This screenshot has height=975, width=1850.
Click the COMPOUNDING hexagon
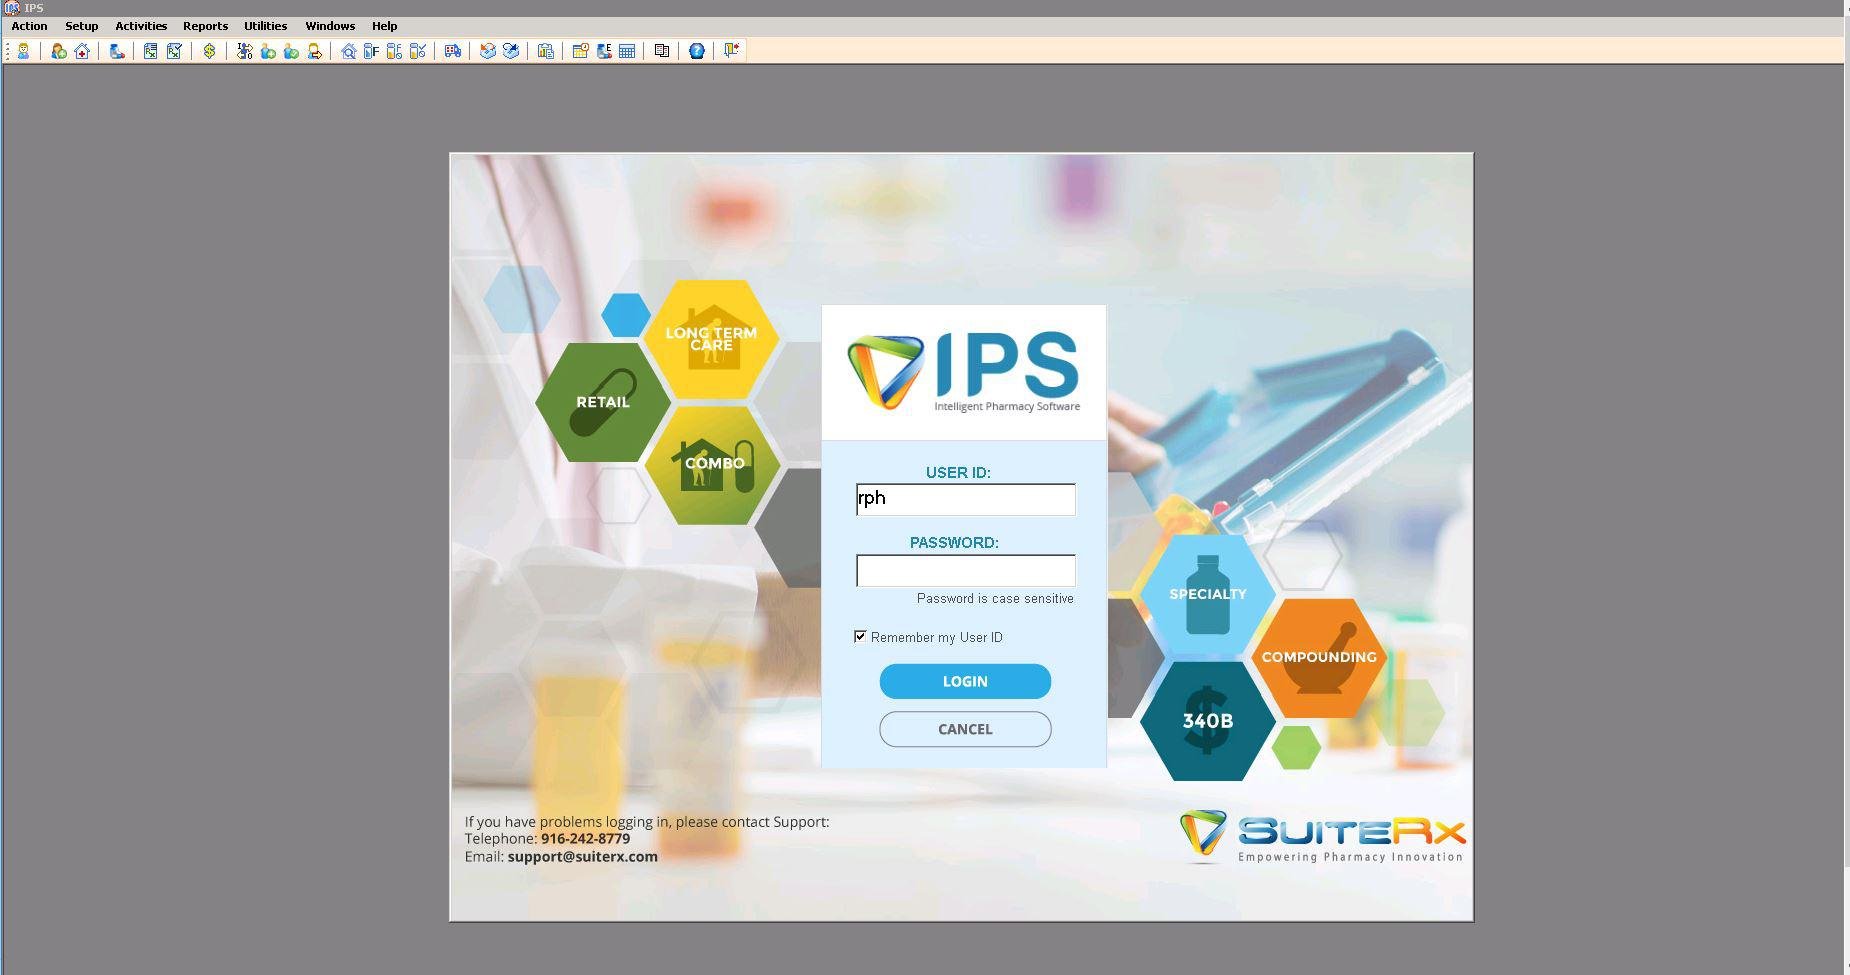[1319, 657]
